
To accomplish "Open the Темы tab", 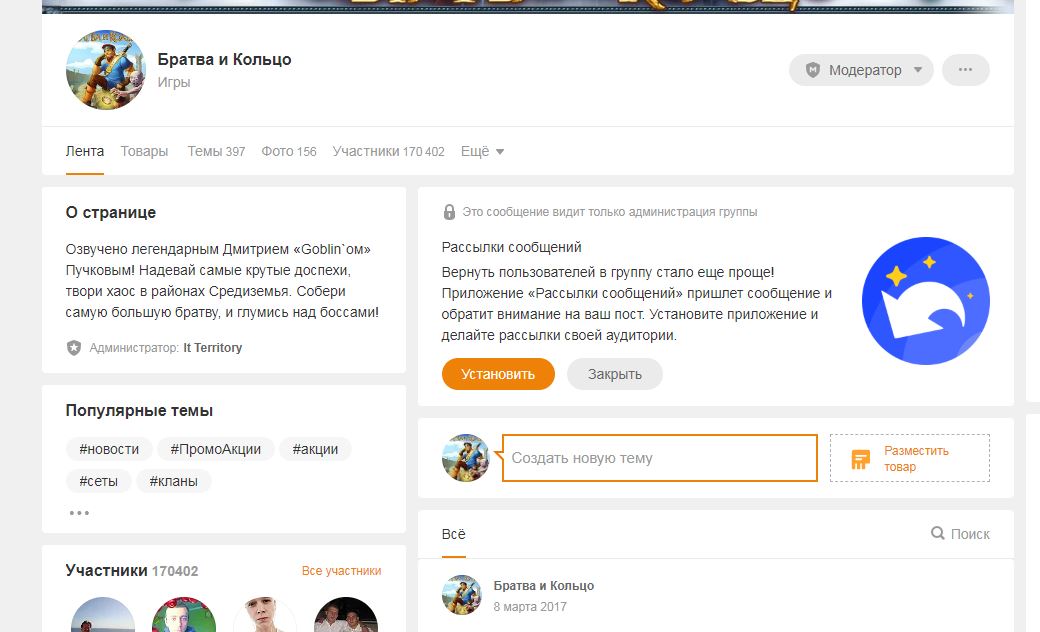I will [215, 152].
